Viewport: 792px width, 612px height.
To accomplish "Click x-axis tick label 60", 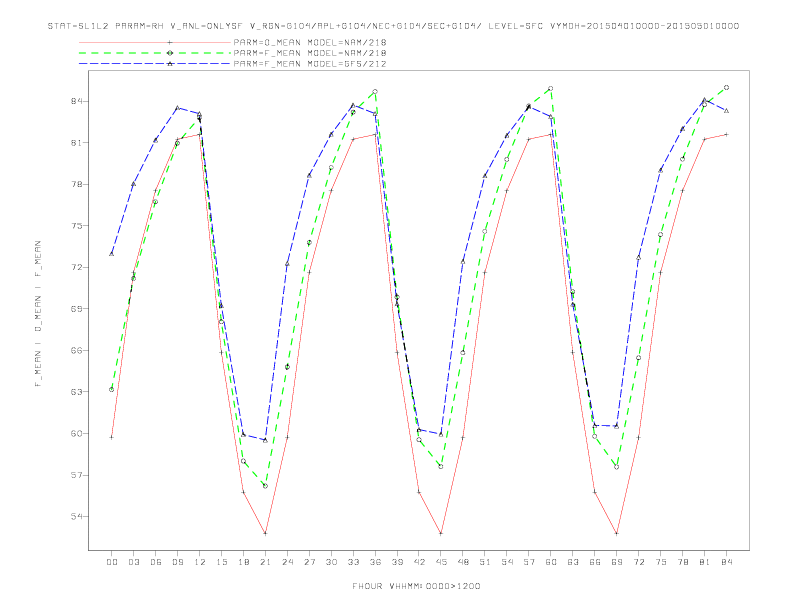I will click(x=551, y=562).
